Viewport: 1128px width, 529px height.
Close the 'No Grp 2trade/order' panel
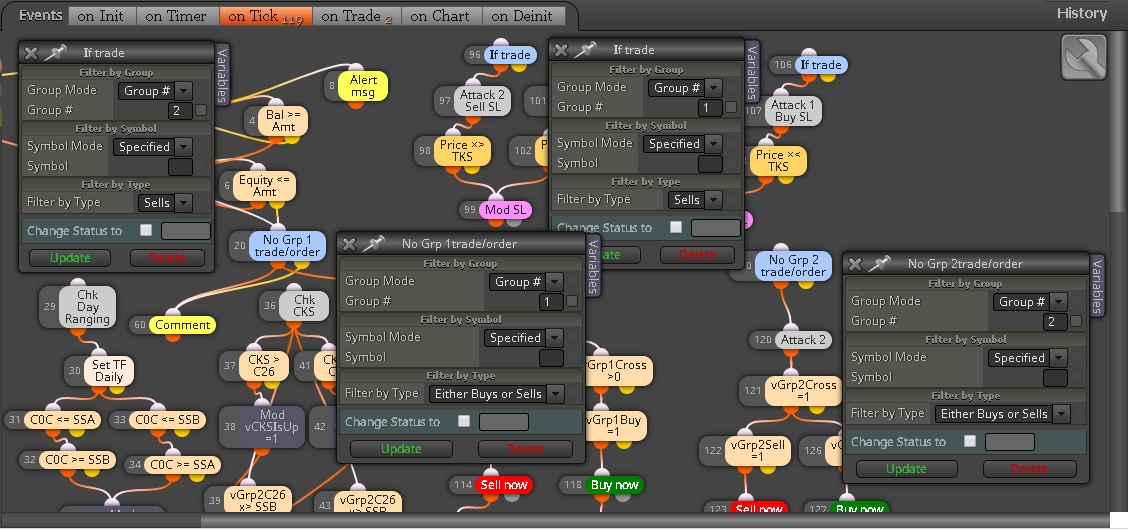(x=855, y=264)
